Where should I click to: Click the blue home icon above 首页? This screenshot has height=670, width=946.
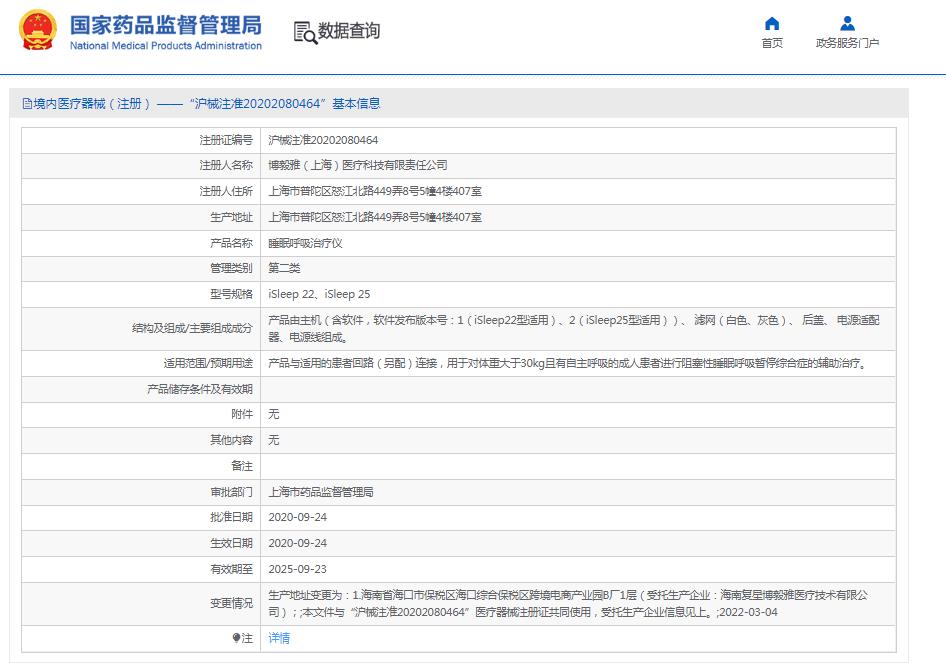tap(771, 23)
